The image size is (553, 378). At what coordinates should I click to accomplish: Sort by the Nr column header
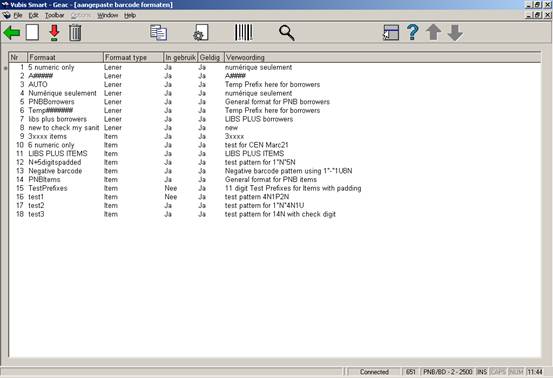click(x=18, y=57)
